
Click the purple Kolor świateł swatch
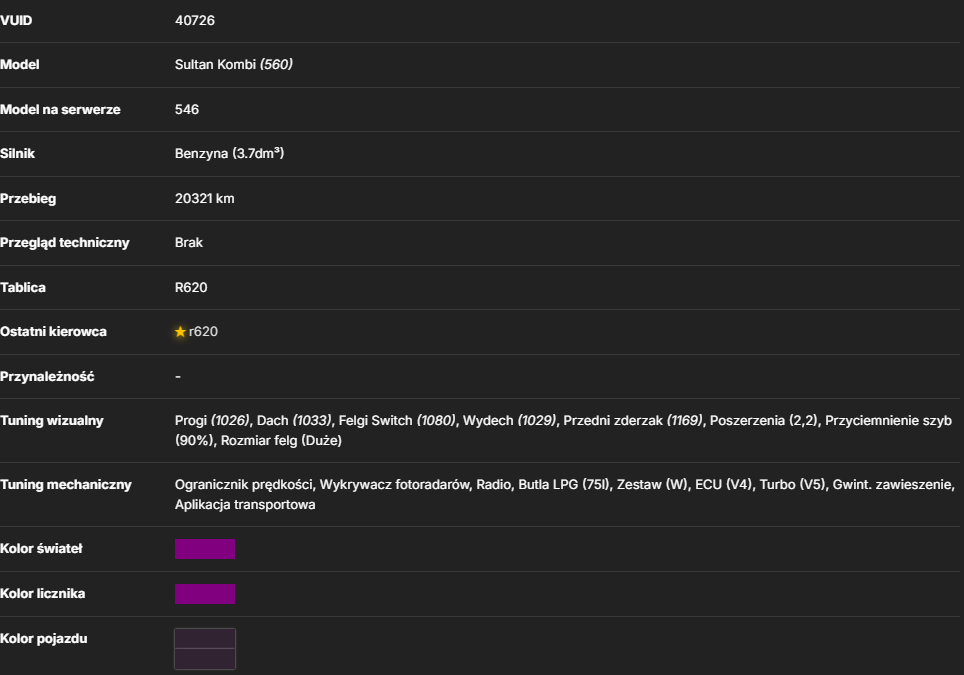pyautogui.click(x=205, y=549)
